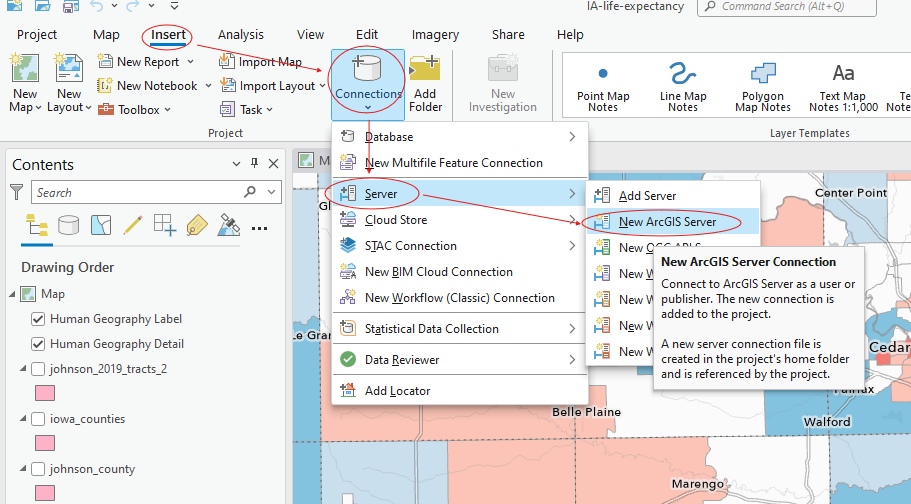Viewport: 911px width, 504px height.
Task: Open the Project tab
Action: [37, 35]
